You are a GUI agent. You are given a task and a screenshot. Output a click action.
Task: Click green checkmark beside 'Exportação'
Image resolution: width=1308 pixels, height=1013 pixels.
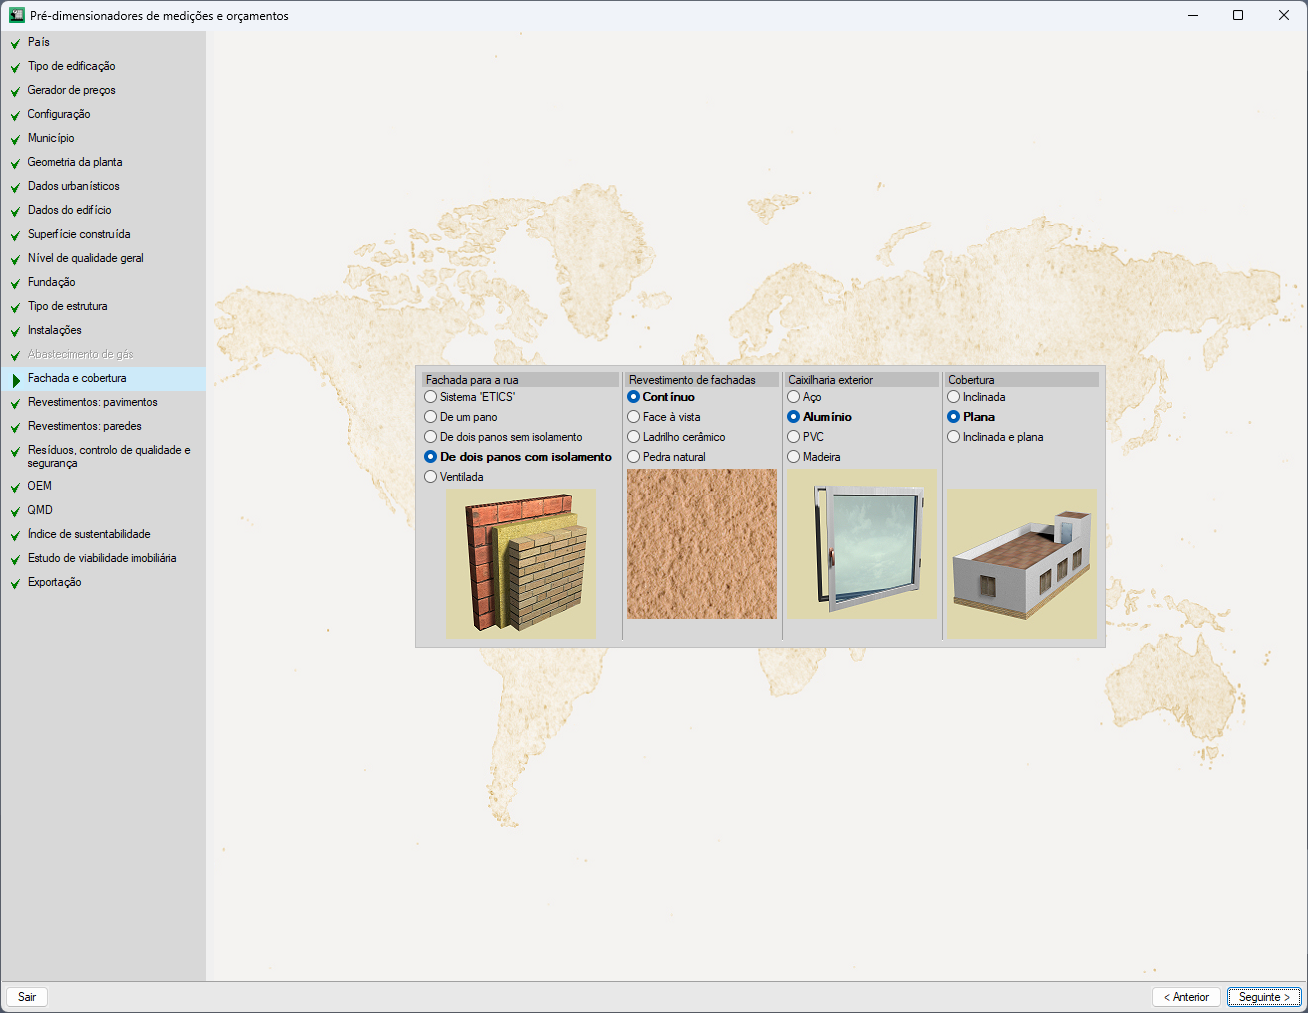click(x=15, y=583)
